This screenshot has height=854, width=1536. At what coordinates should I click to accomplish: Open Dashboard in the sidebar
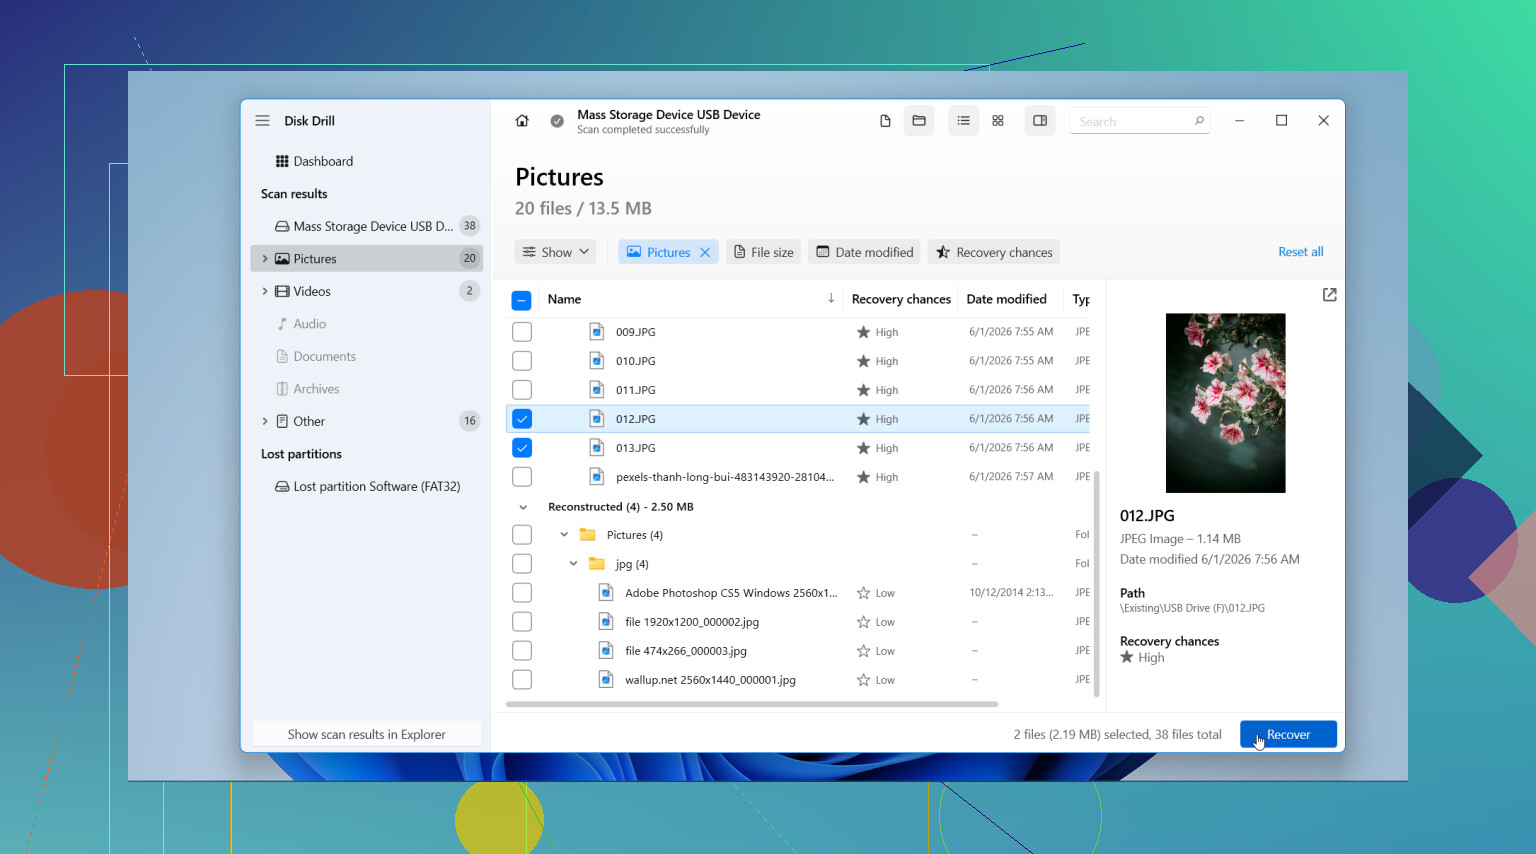coord(366,161)
